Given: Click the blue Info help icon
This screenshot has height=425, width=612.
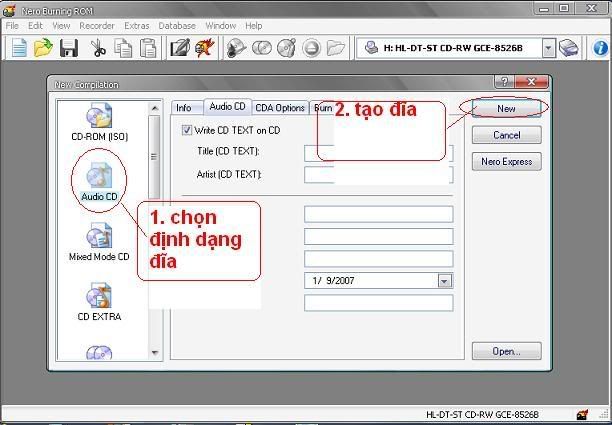Looking at the screenshot, I should tap(600, 48).
